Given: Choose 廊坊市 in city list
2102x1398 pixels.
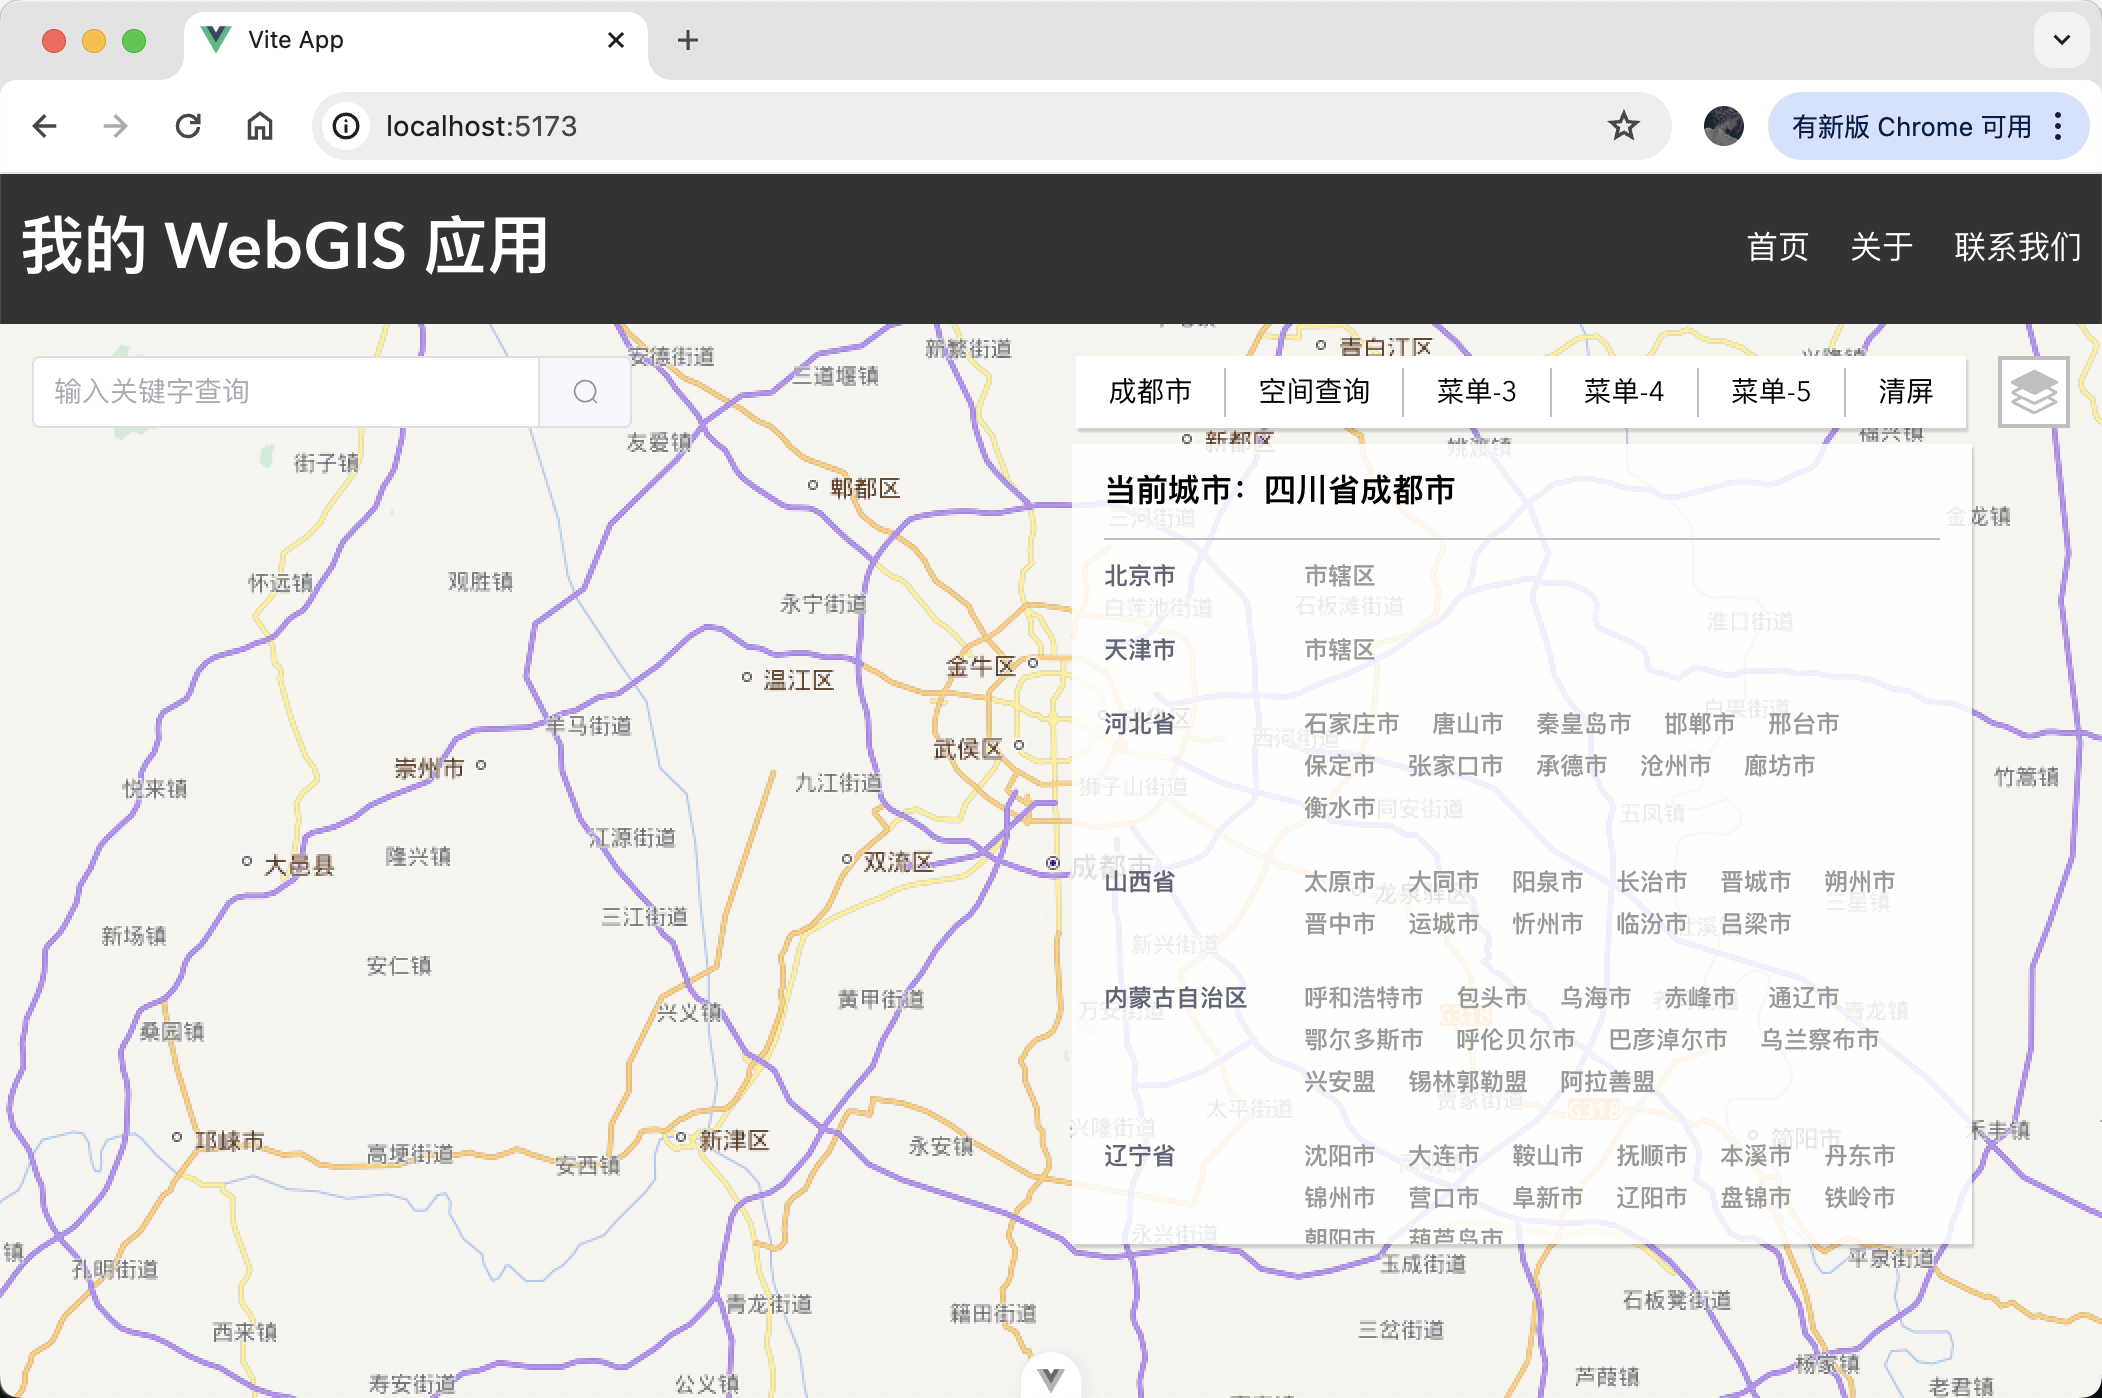Looking at the screenshot, I should 1779,766.
